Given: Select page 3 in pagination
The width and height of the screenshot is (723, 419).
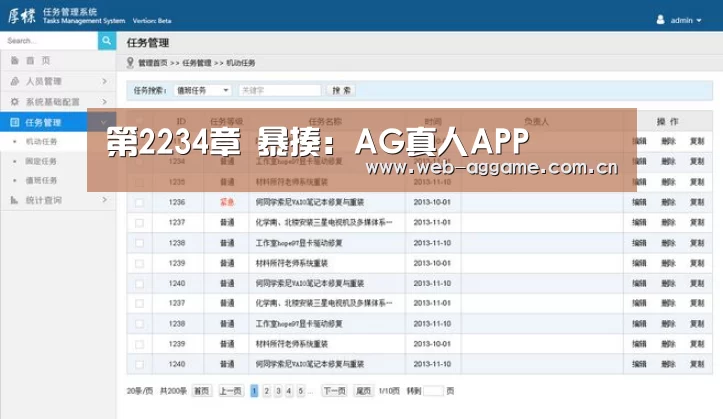Looking at the screenshot, I should [x=278, y=391].
